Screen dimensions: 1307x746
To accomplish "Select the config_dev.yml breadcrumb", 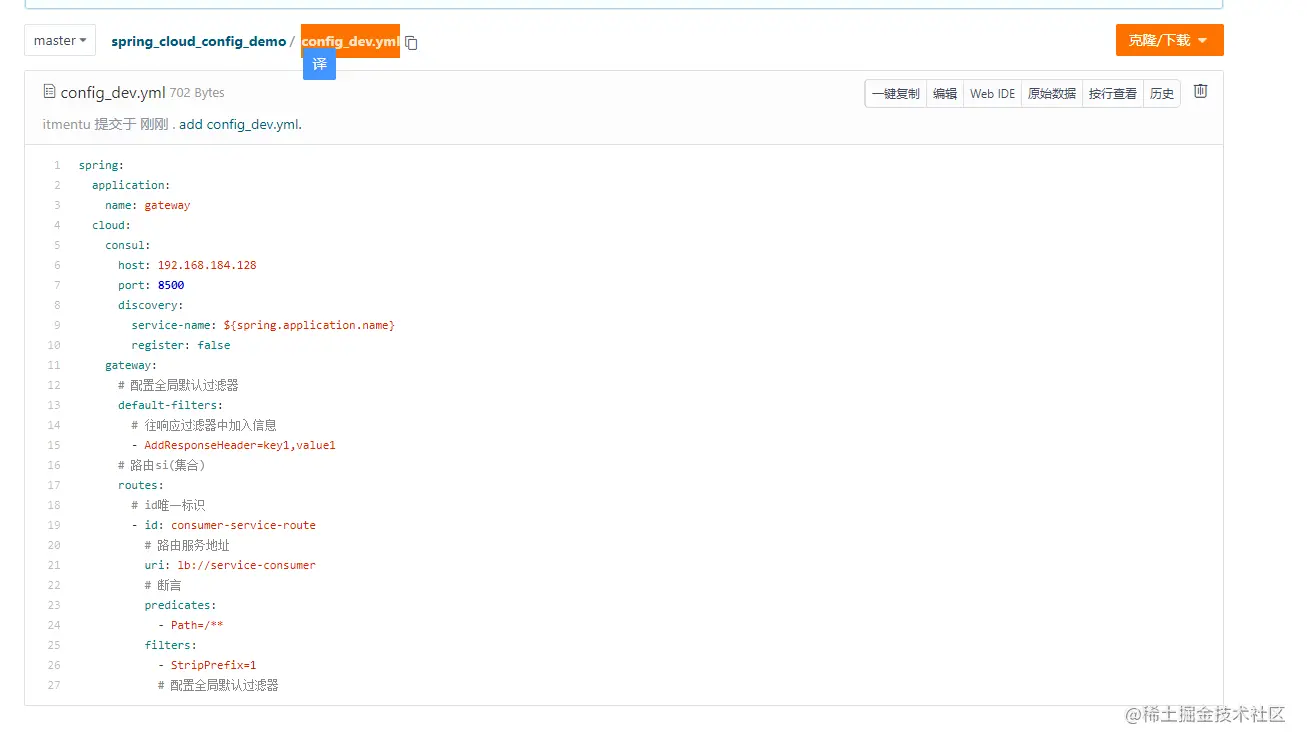I will coord(350,41).
